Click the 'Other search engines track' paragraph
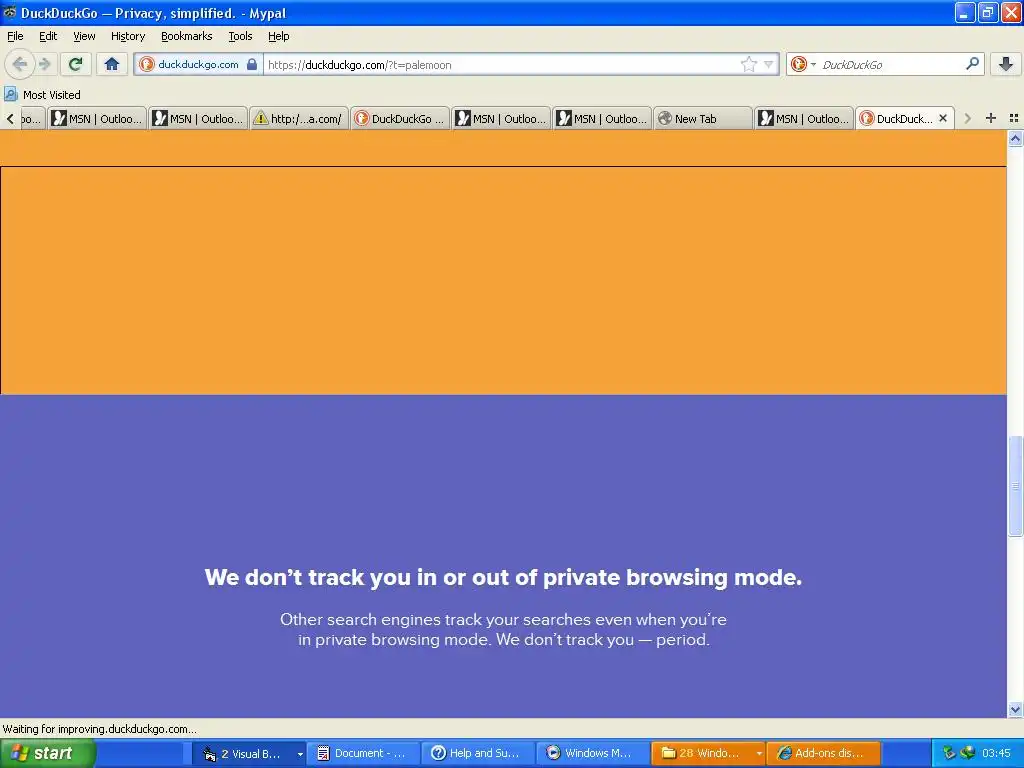Viewport: 1024px width, 768px height. [x=503, y=630]
